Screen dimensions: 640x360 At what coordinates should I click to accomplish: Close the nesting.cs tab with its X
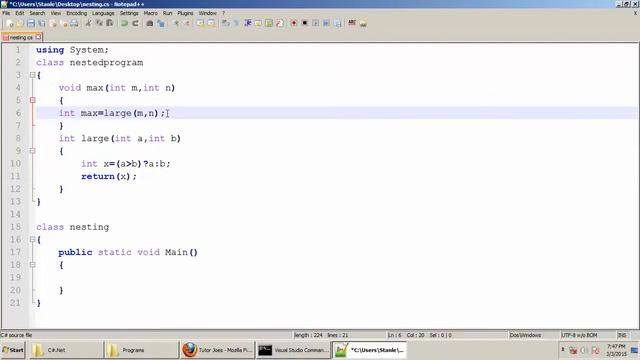[x=38, y=37]
